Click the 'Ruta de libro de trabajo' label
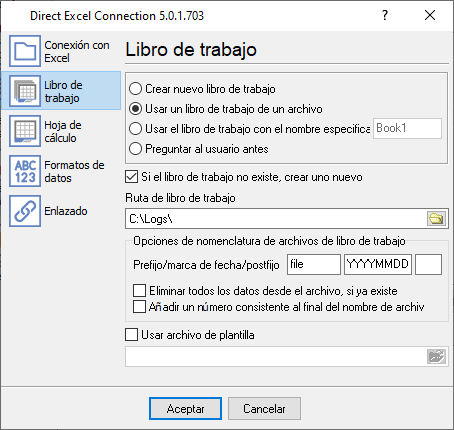454x430 pixels. pyautogui.click(x=180, y=198)
